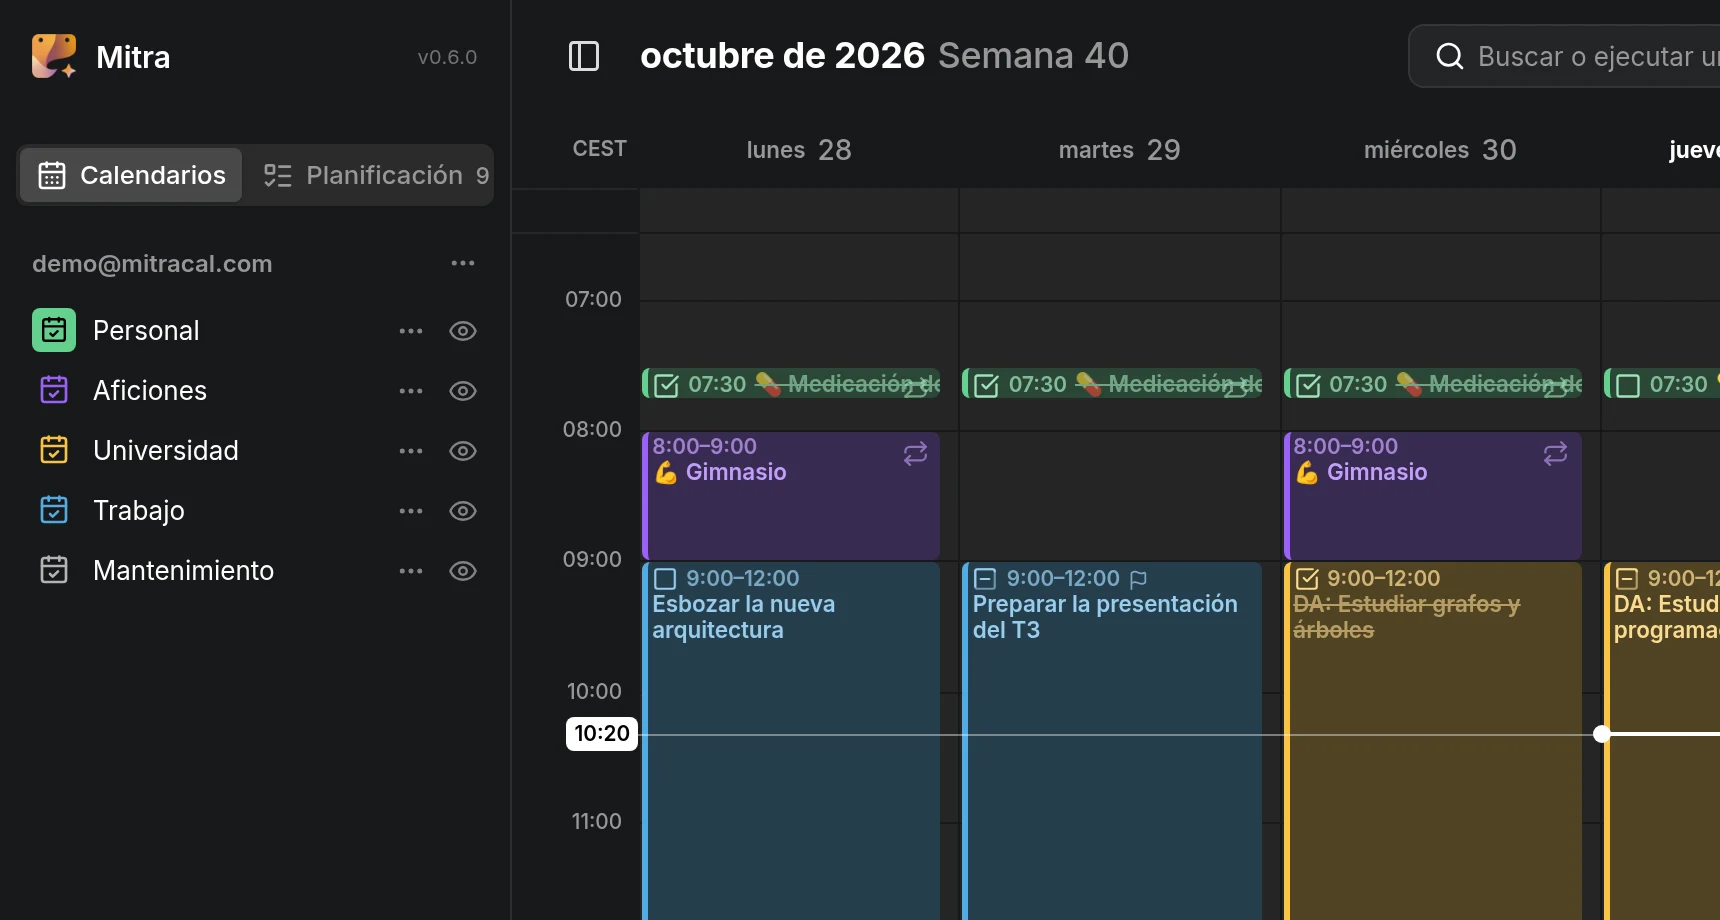1720x920 pixels.
Task: Uncheck Tuesday 07:30 Medicación task checkbox
Action: pyautogui.click(x=987, y=385)
